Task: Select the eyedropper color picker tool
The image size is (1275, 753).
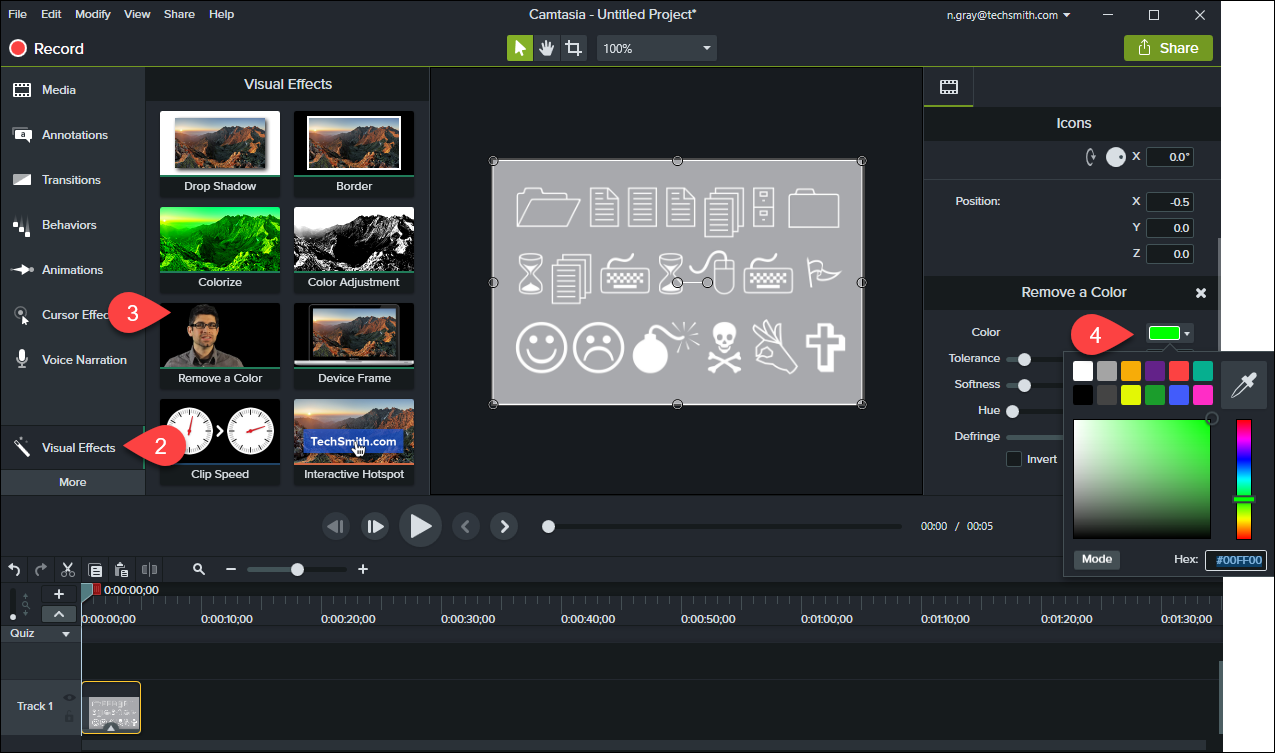Action: pos(1244,385)
